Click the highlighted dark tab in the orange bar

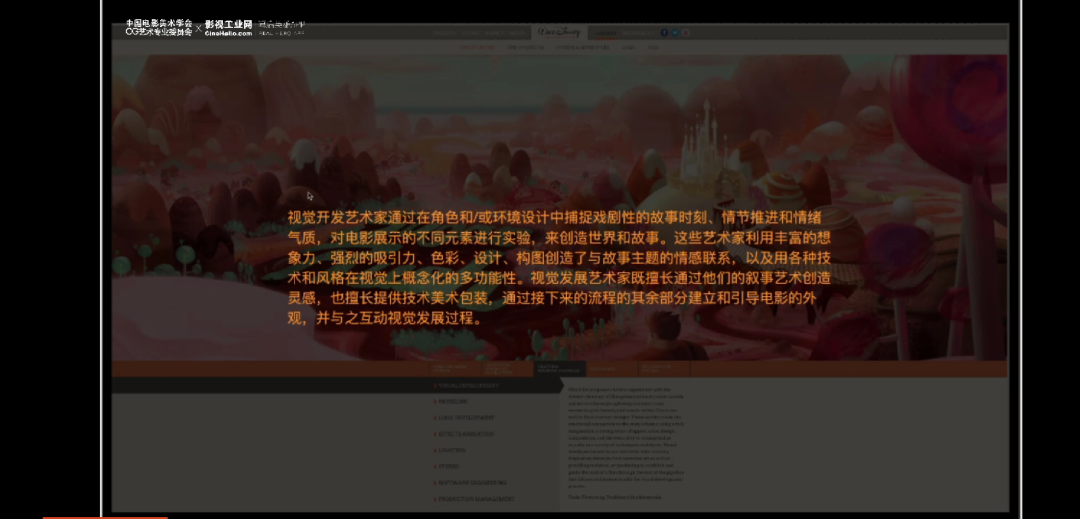click(x=560, y=369)
